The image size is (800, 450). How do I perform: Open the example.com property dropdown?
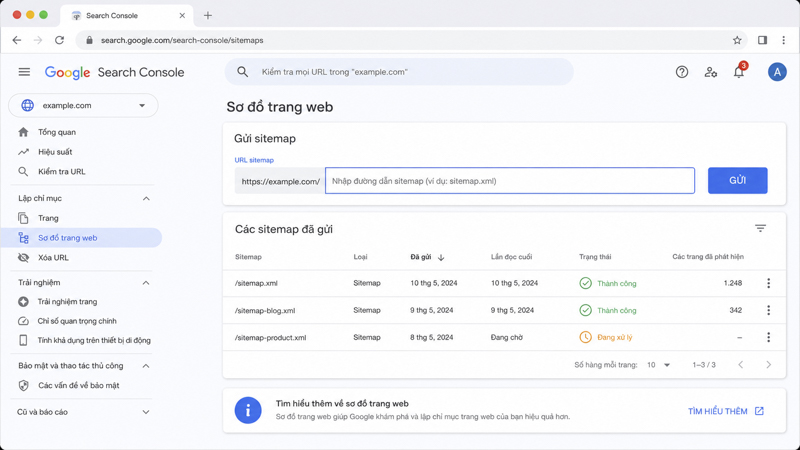point(83,106)
